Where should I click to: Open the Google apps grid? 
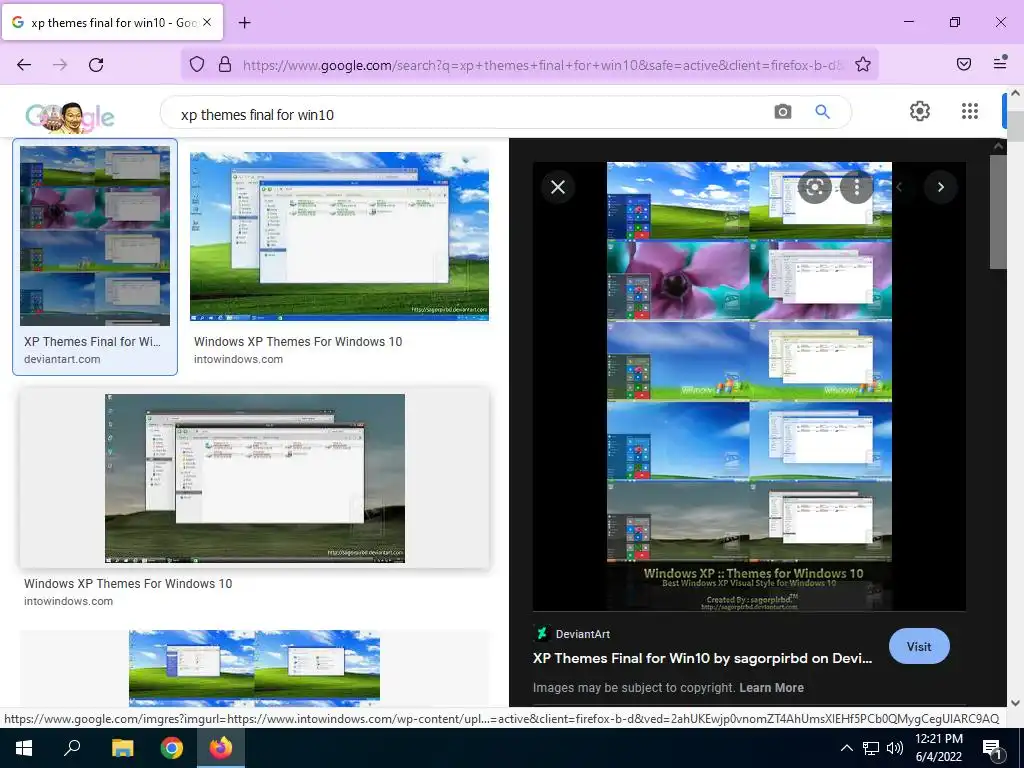click(x=970, y=111)
